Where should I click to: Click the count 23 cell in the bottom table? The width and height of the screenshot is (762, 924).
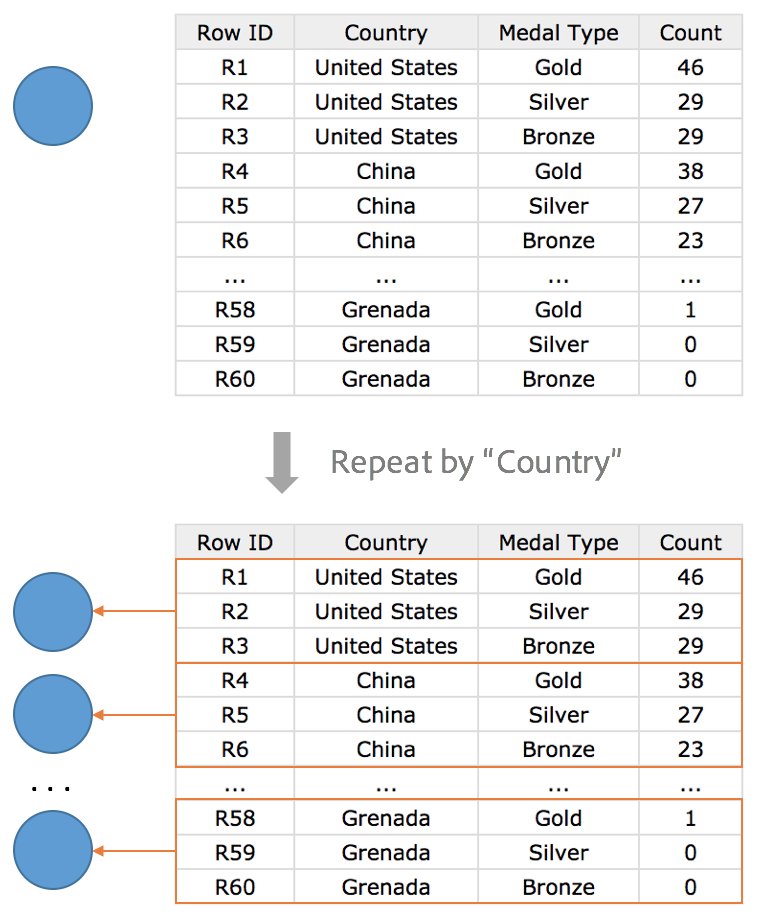point(690,749)
